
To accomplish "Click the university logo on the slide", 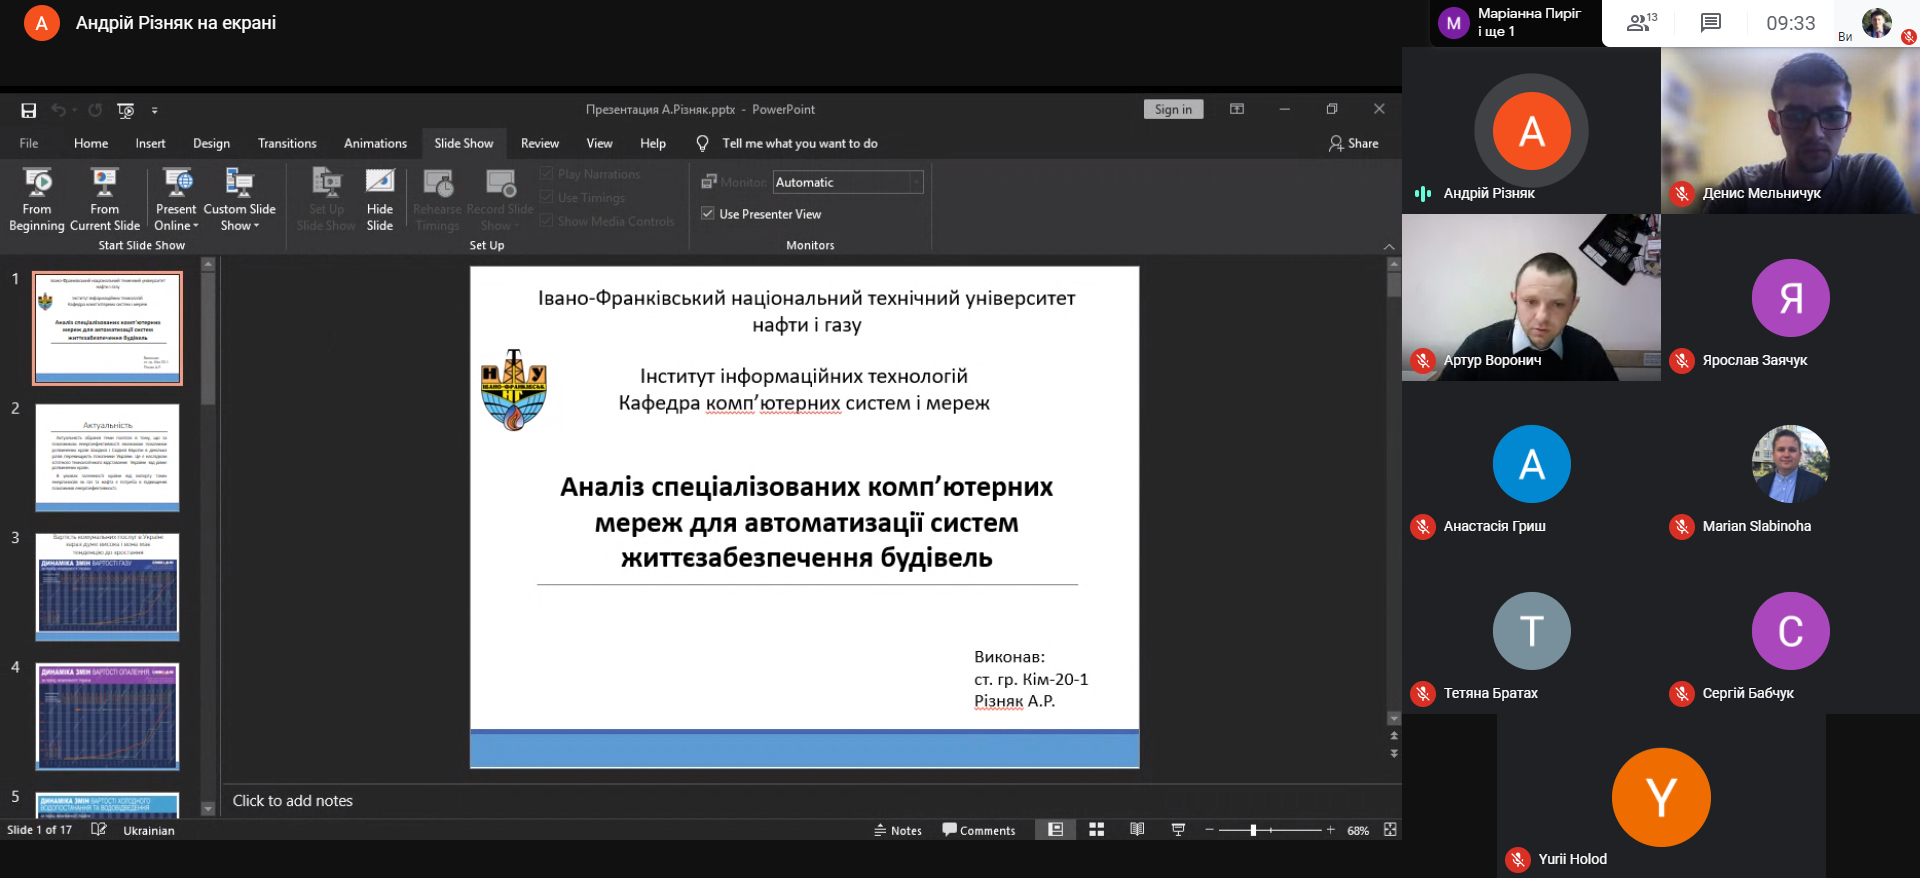I will (514, 390).
